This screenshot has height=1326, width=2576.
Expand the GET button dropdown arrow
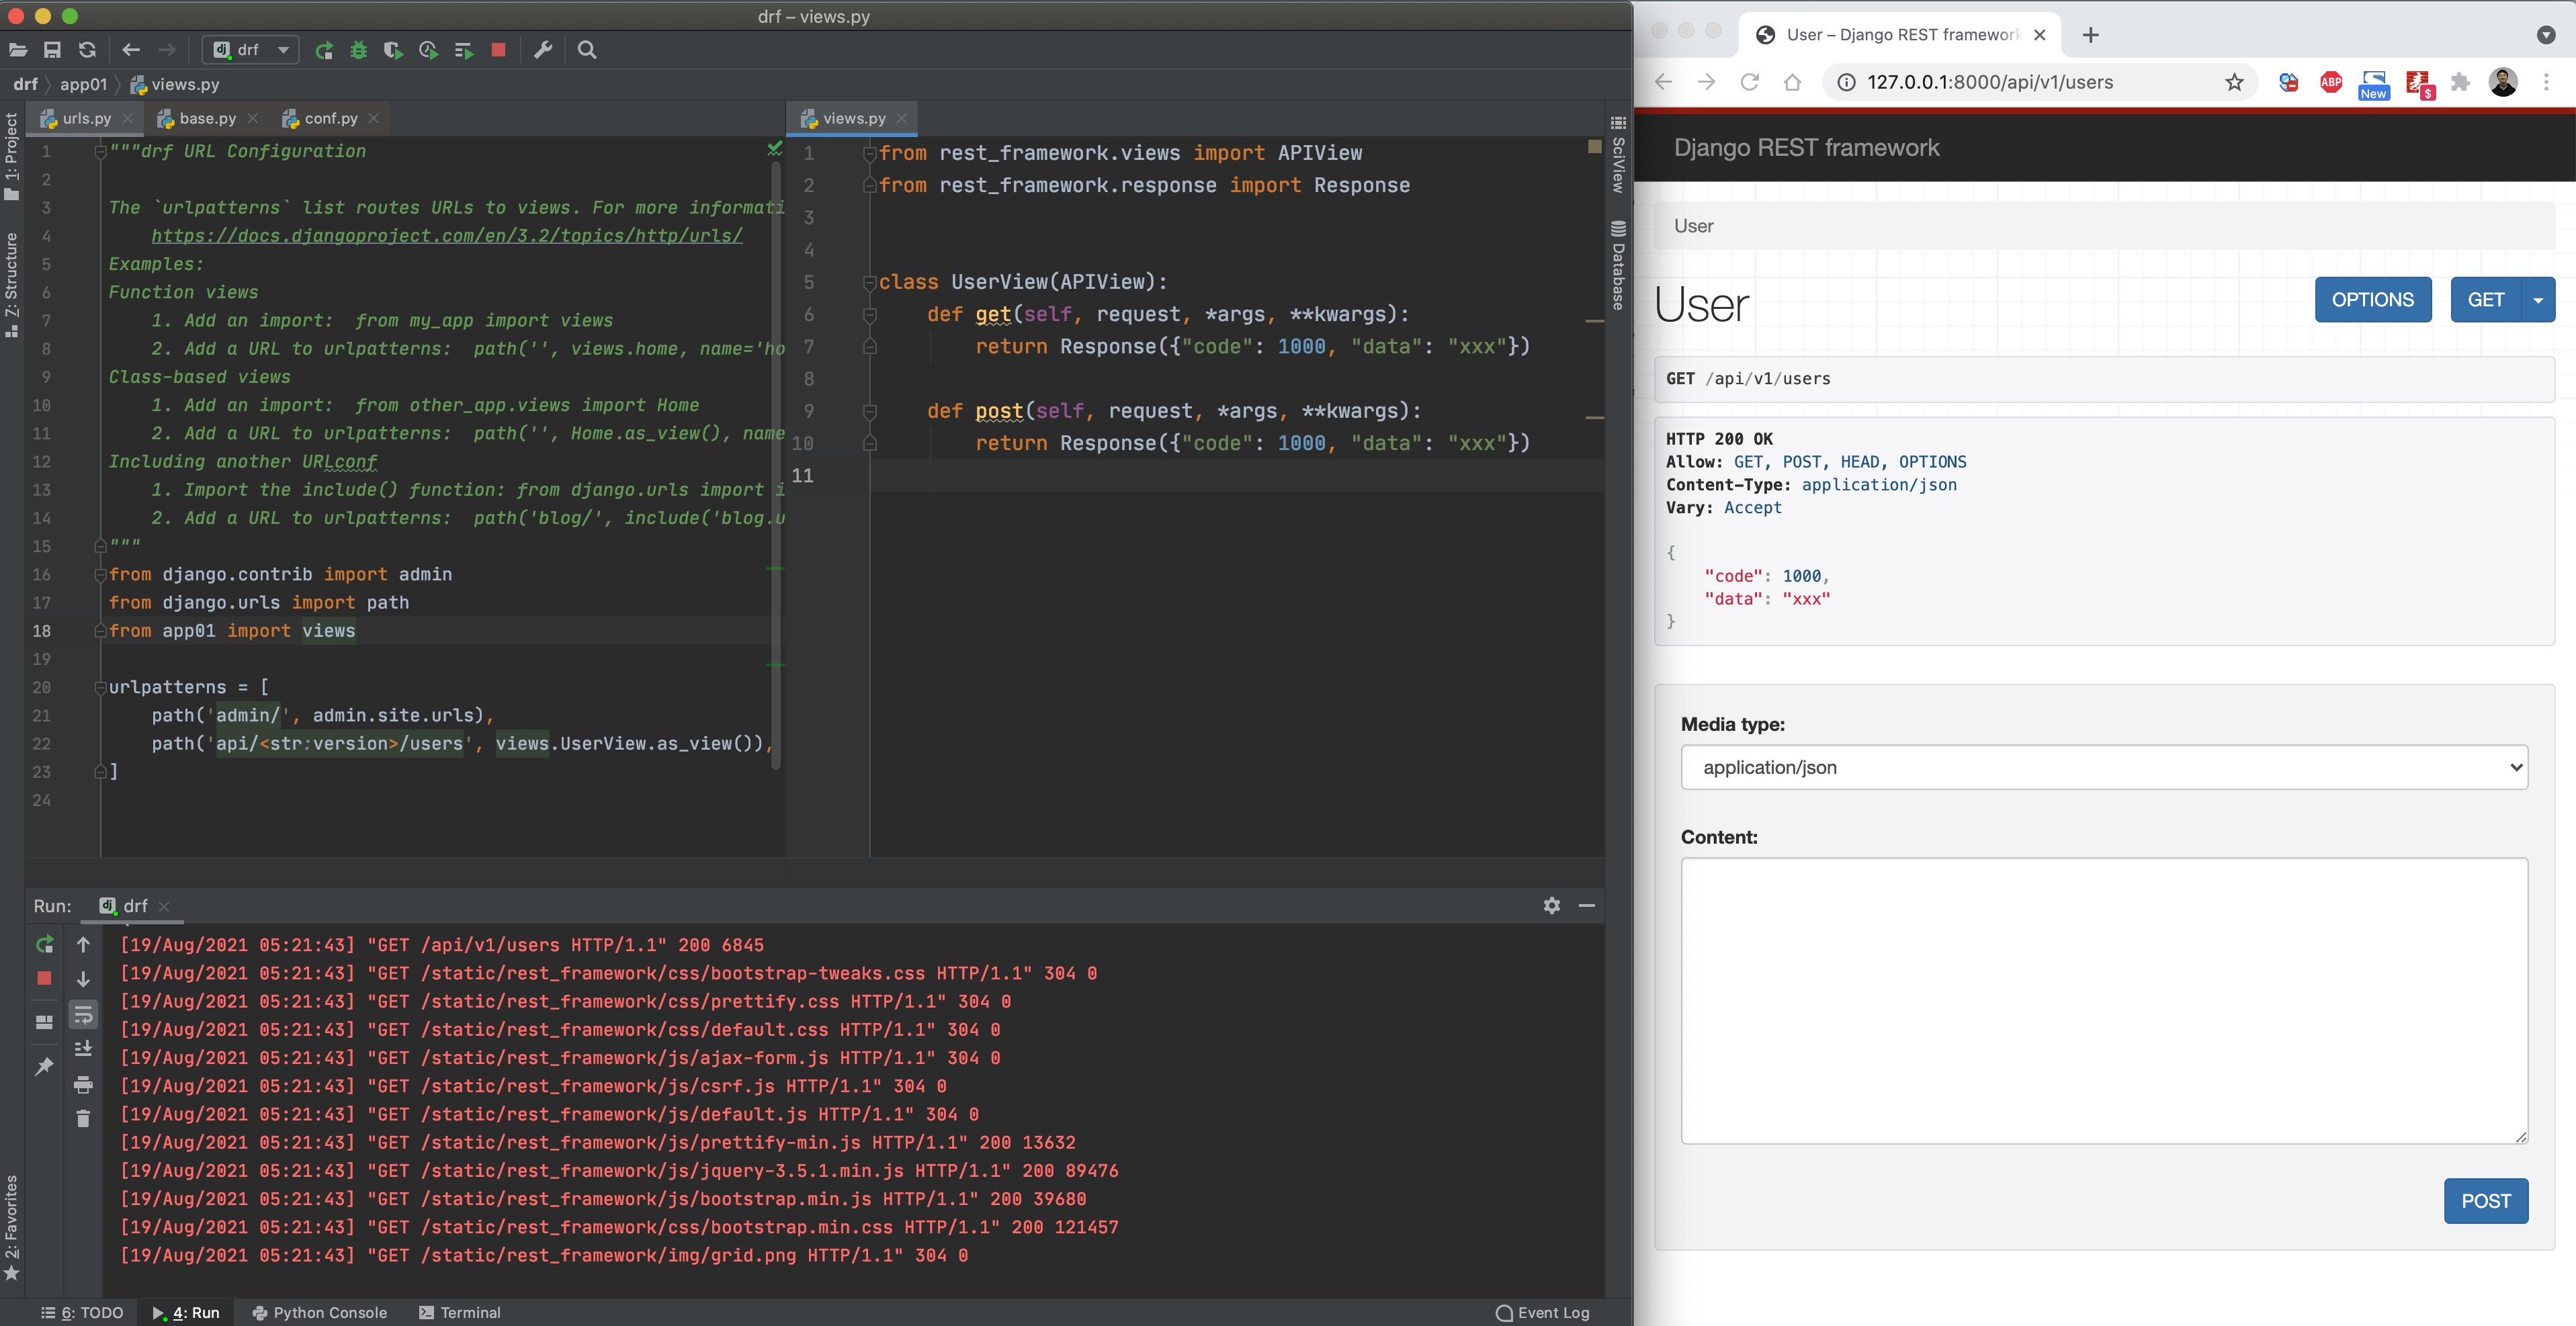click(x=2537, y=300)
